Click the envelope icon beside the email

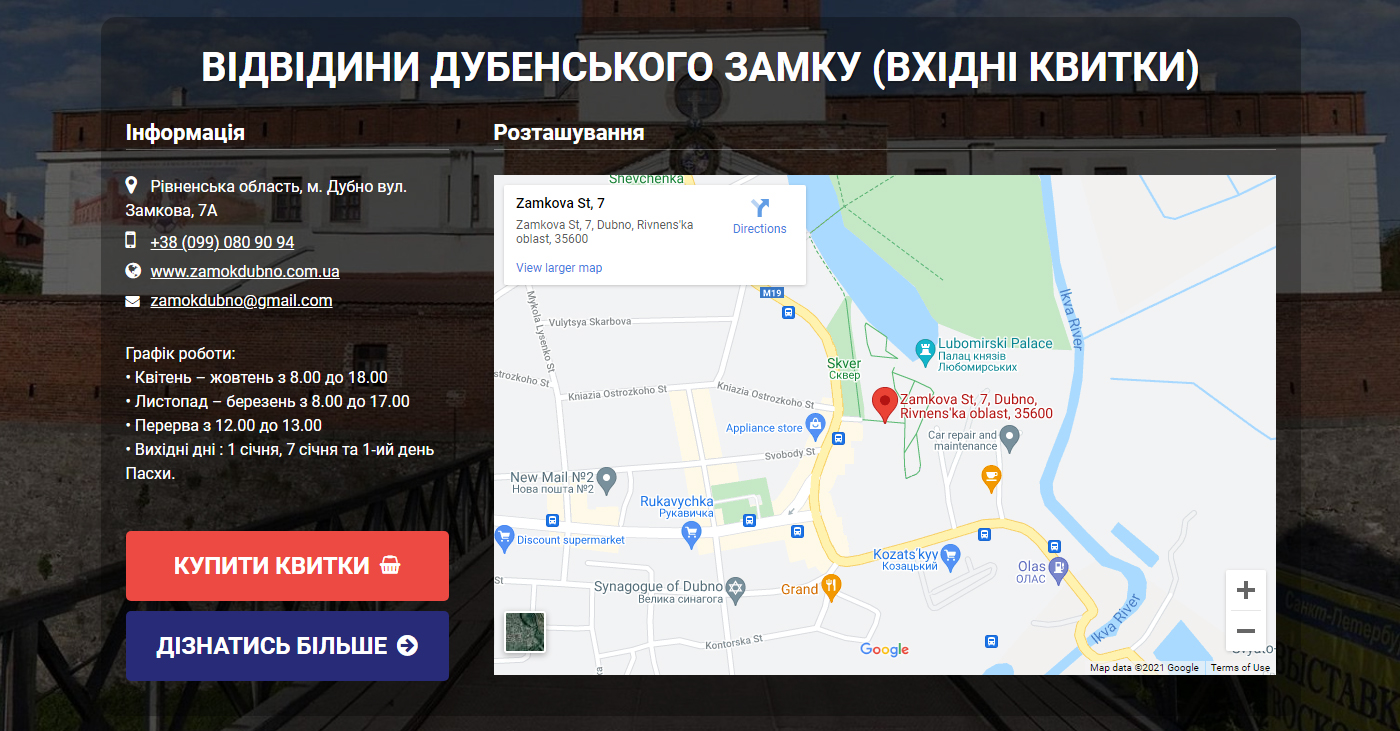point(132,301)
